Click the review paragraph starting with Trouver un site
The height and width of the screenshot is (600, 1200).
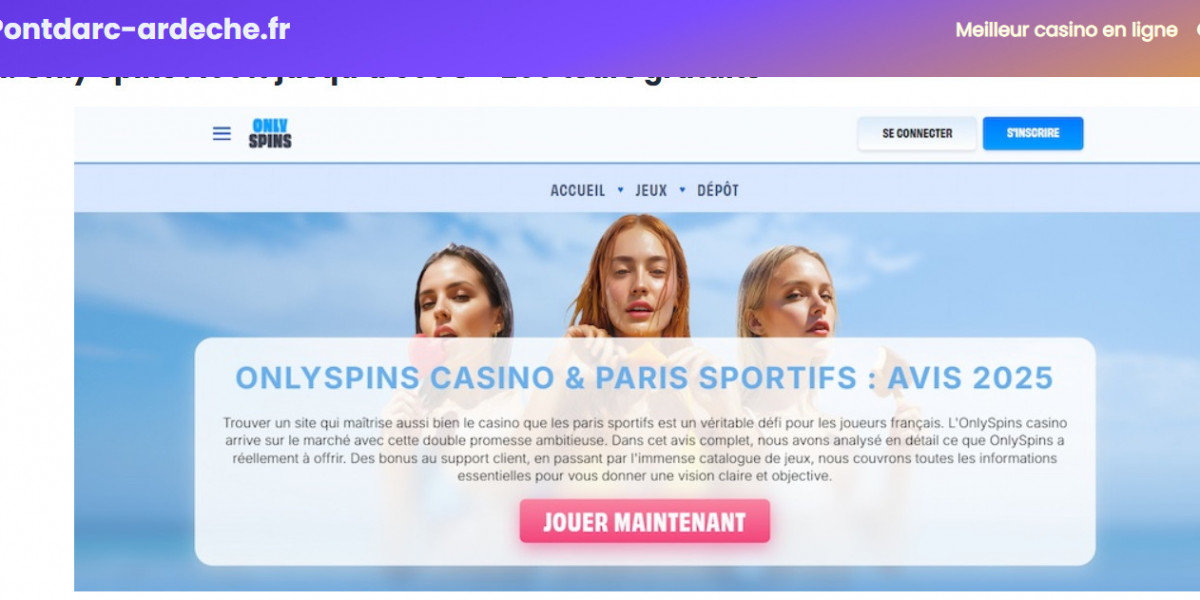645,450
